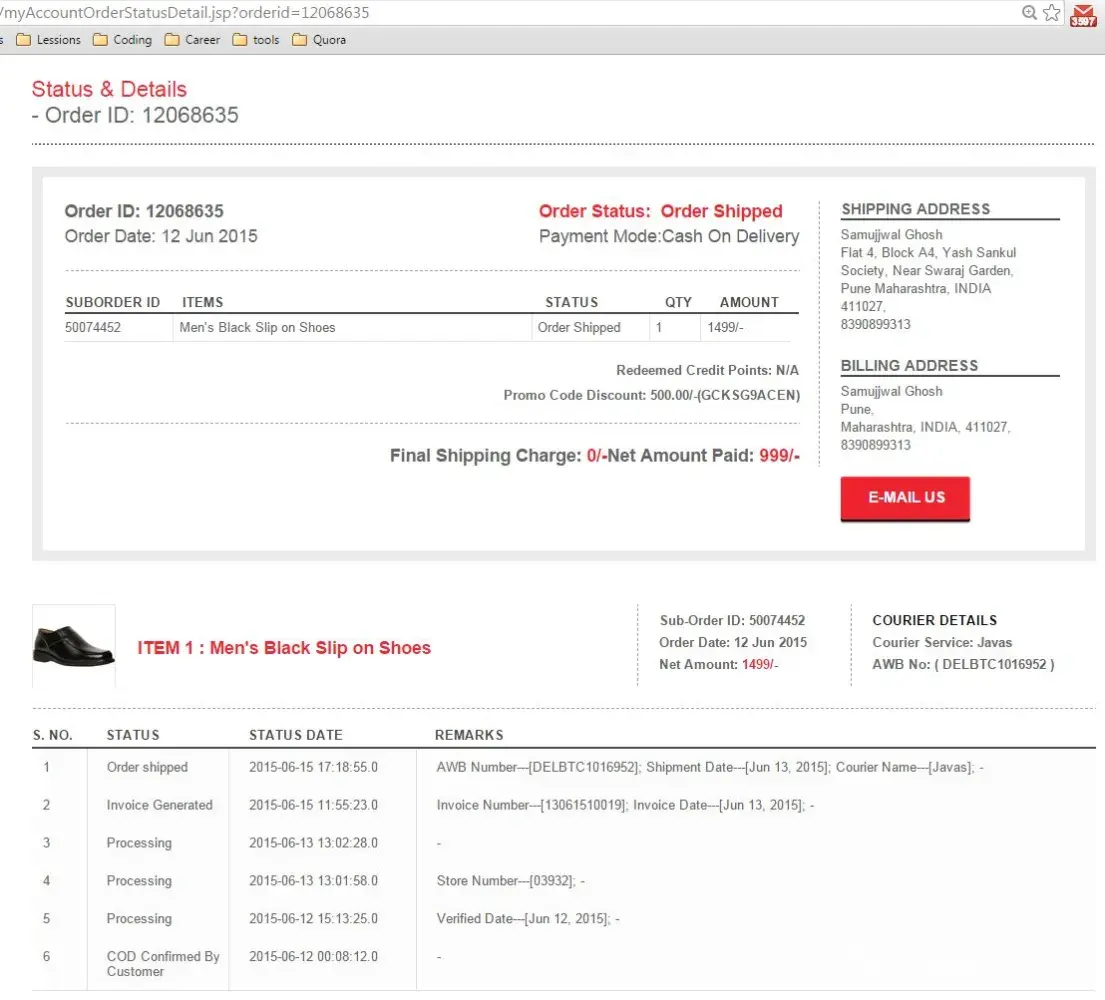Click the black shoe product thumbnail
The height and width of the screenshot is (1000, 1105).
click(x=73, y=646)
